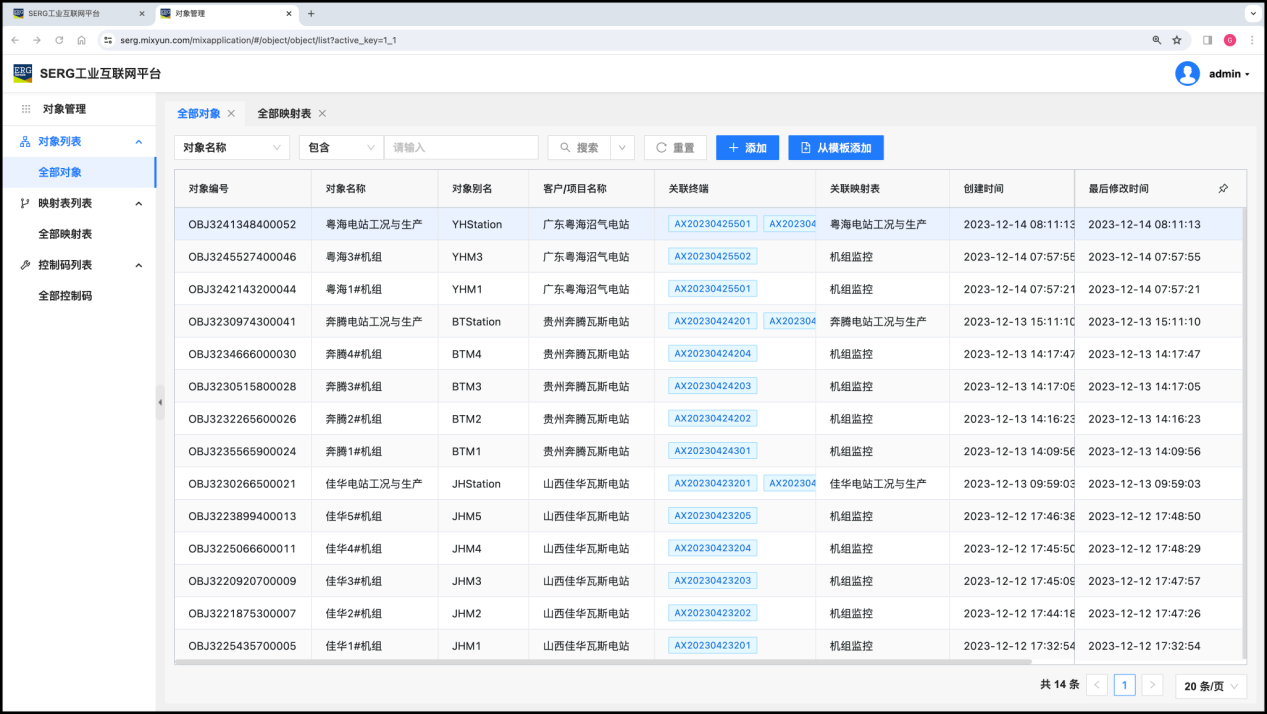The width and height of the screenshot is (1267, 714).
Task: Click the SERG logo in the header
Action: tap(23, 73)
